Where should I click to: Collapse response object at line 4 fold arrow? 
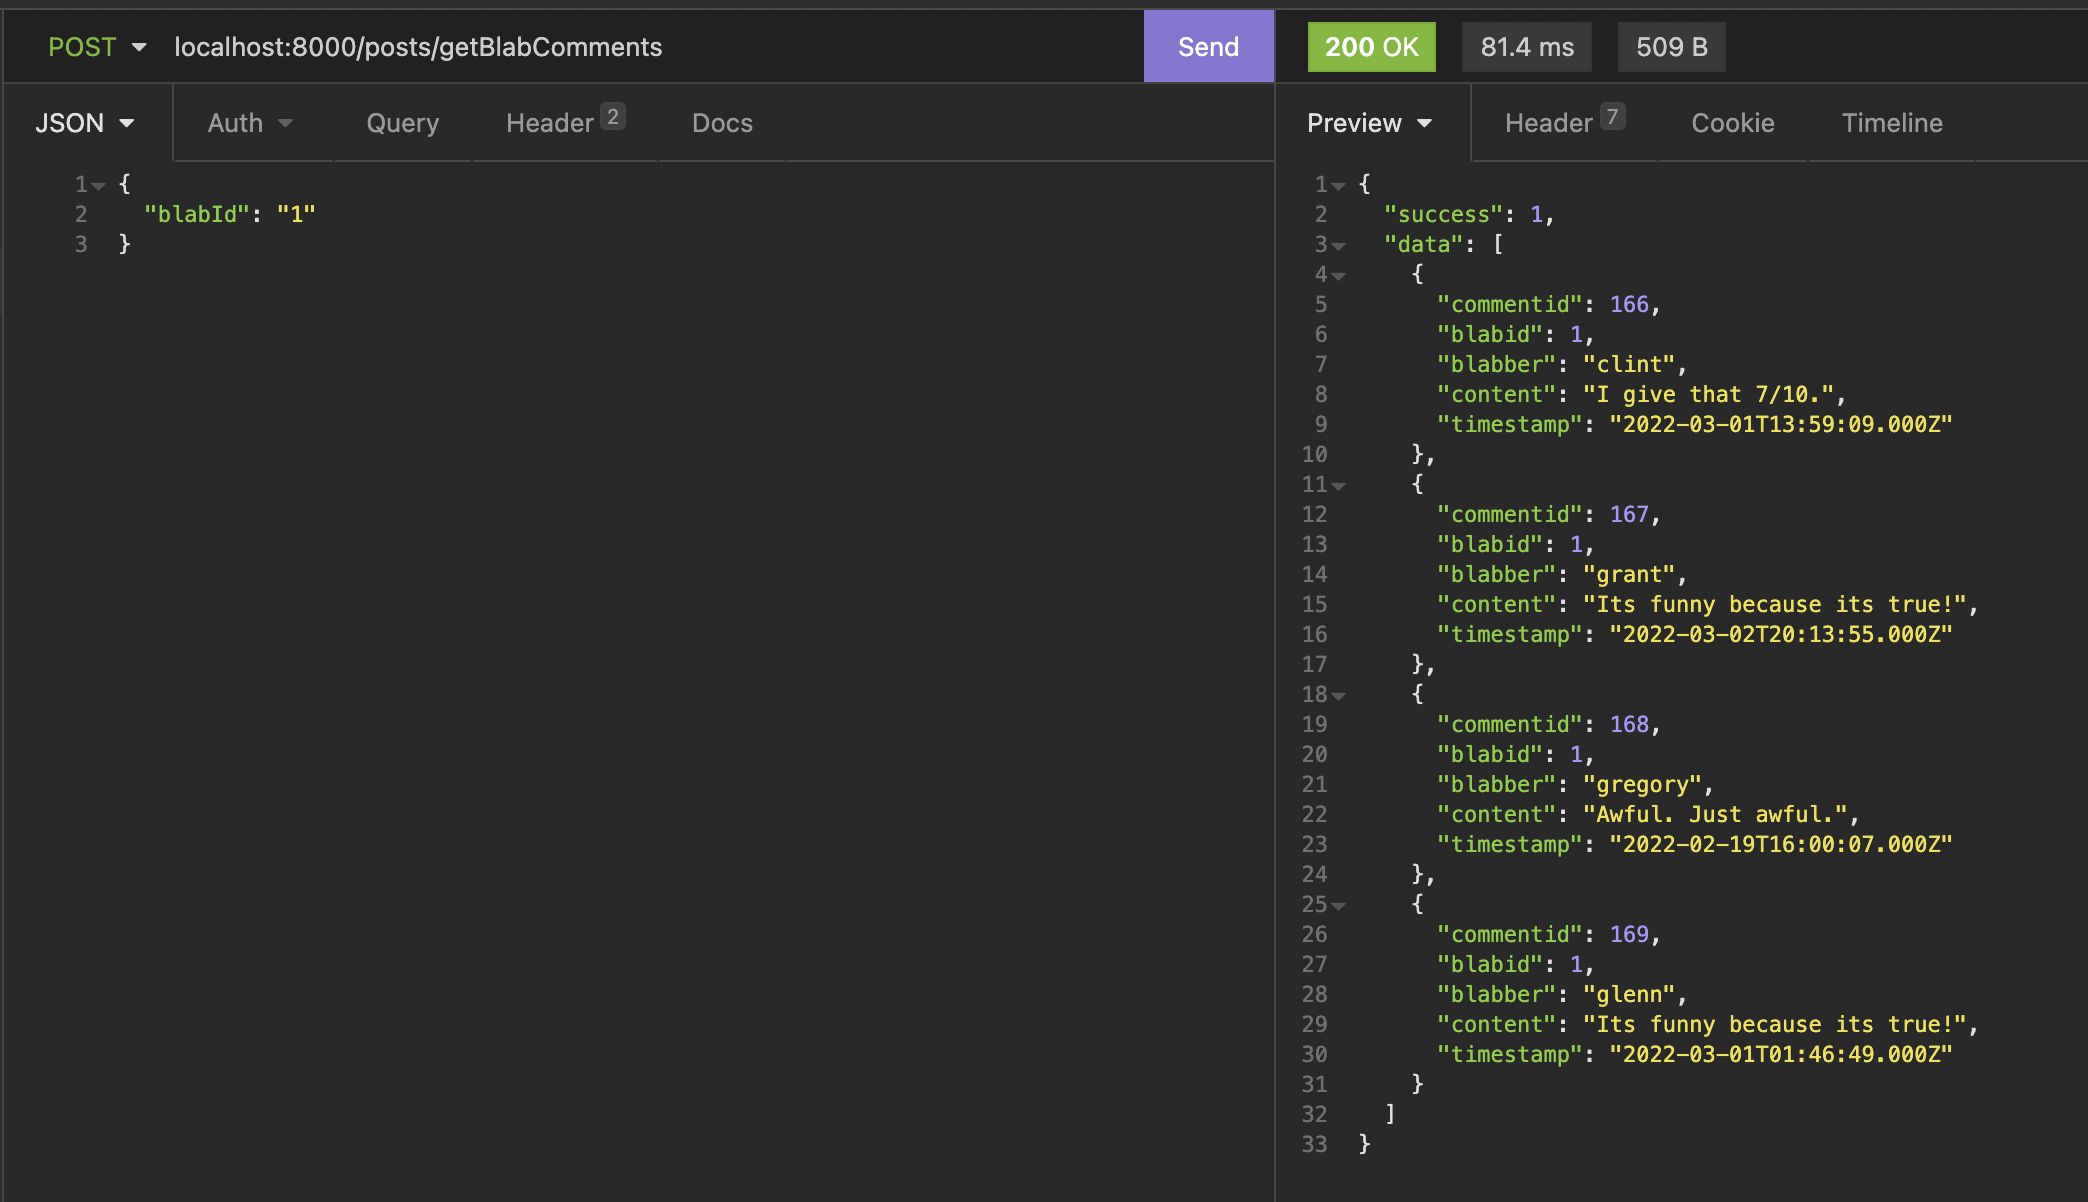pos(1338,276)
